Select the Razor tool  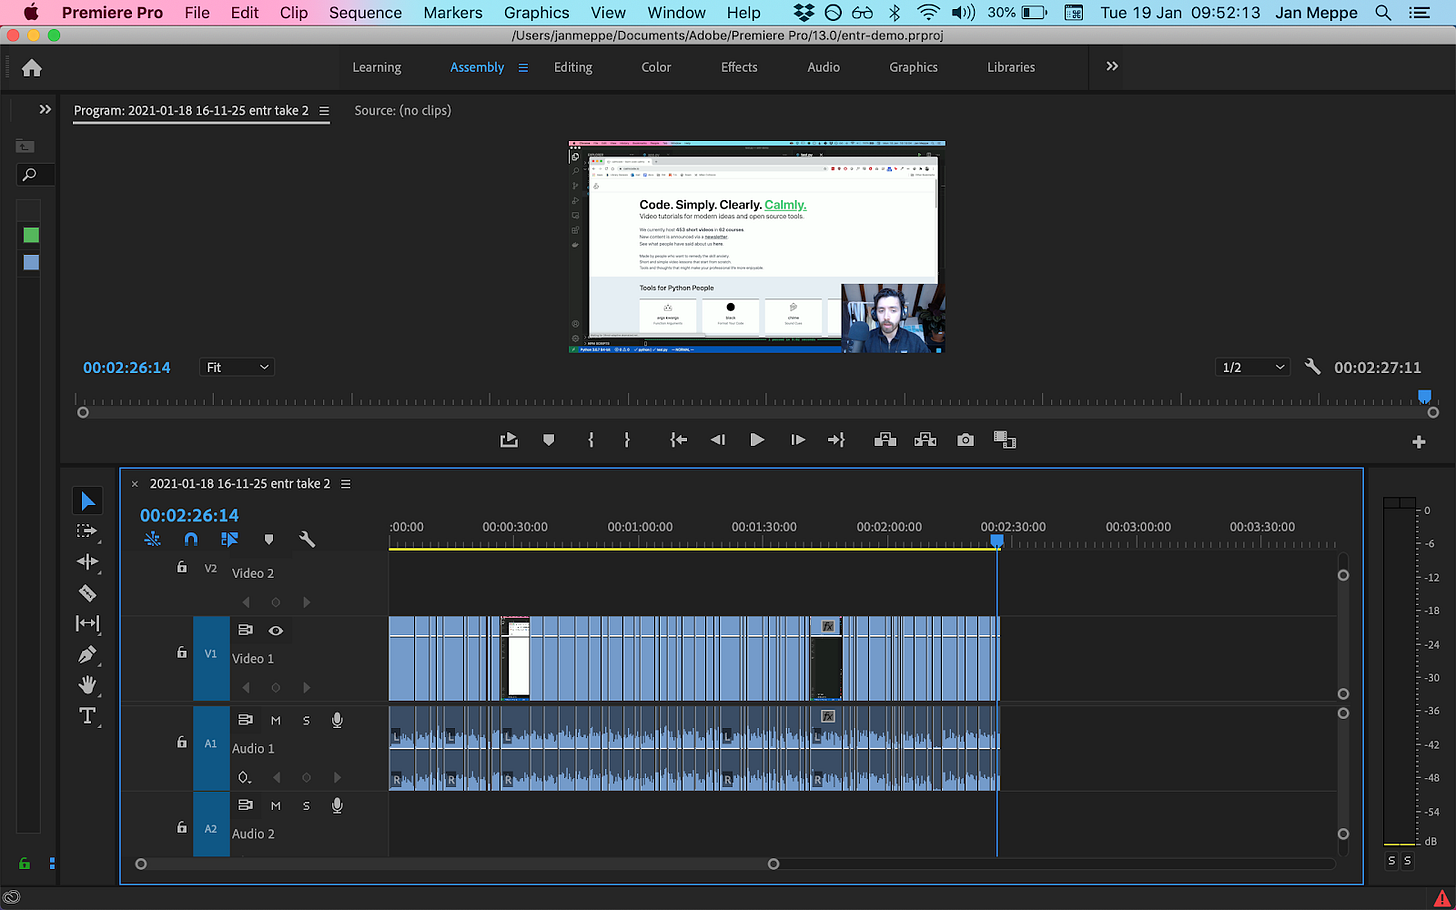(88, 593)
